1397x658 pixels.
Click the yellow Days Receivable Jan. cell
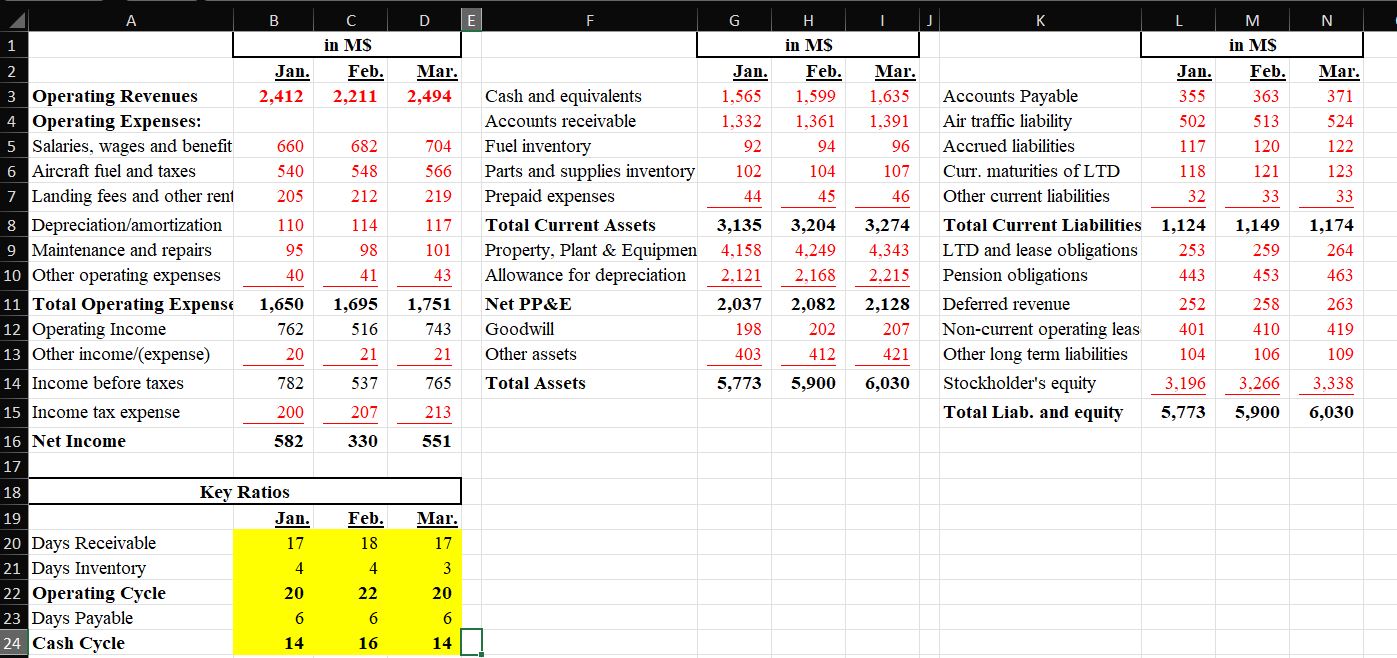(x=274, y=543)
